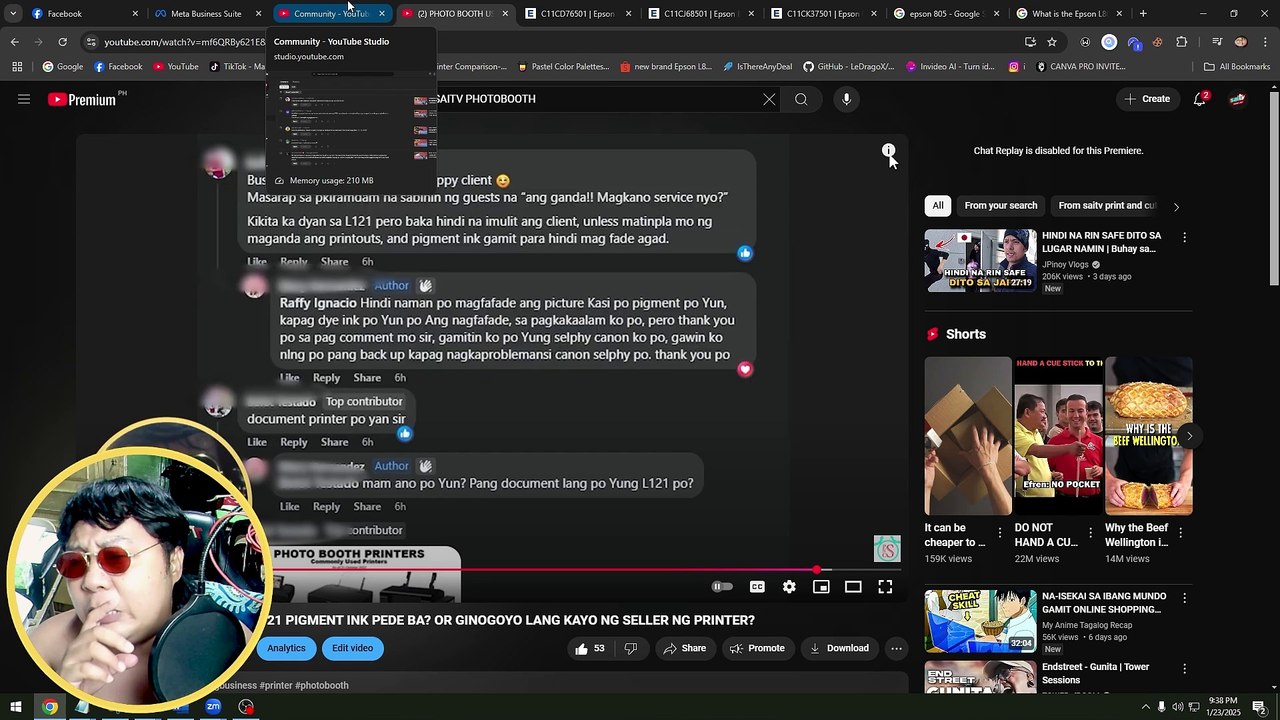1280x720 pixels.
Task: Open Chrome extensions puzzle menu
Action: 1182,42
